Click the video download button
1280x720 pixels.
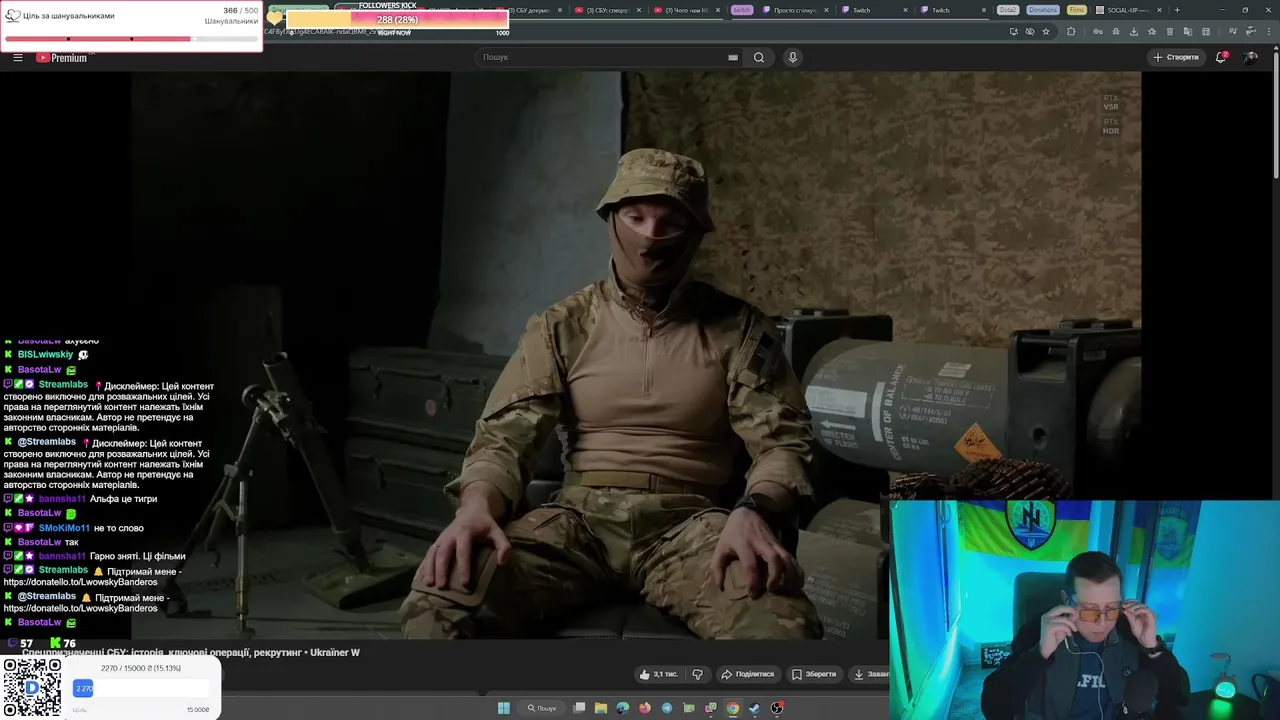(x=870, y=674)
